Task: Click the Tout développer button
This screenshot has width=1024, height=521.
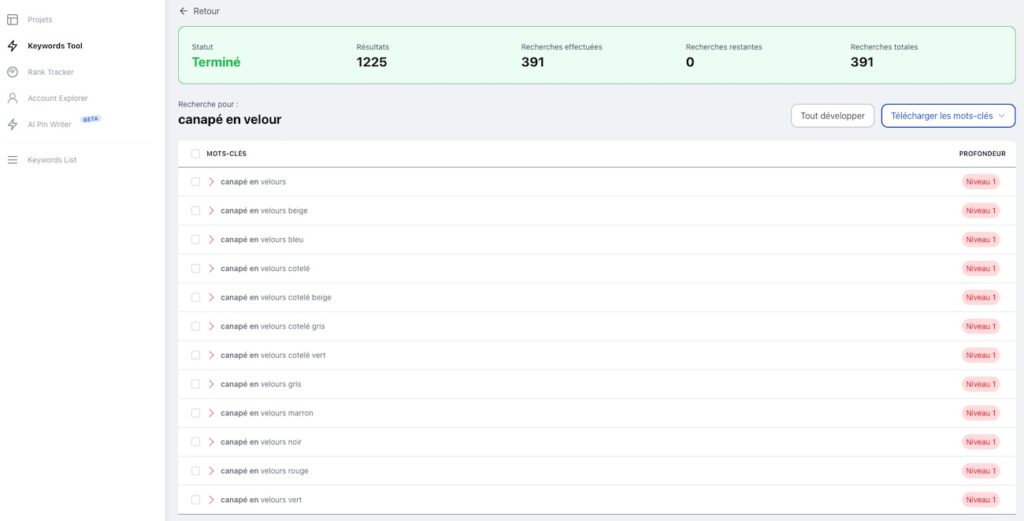Action: (833, 116)
